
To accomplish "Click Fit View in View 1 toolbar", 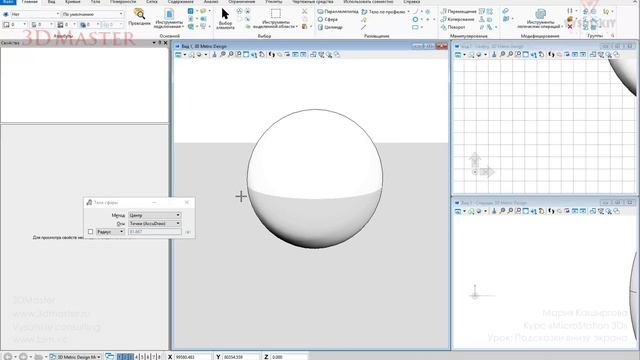I will coord(246,55).
